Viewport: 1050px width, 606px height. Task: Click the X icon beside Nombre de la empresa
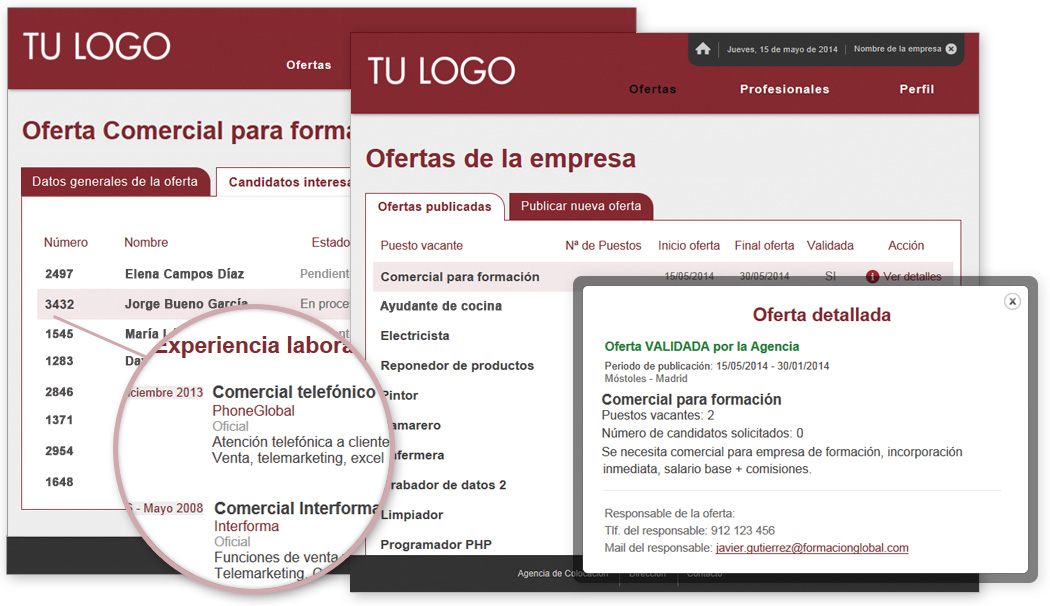[951, 49]
